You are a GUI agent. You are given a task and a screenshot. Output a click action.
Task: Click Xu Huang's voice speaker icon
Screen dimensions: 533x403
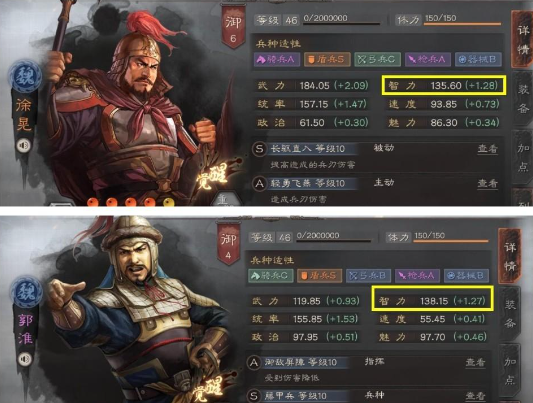[24, 146]
